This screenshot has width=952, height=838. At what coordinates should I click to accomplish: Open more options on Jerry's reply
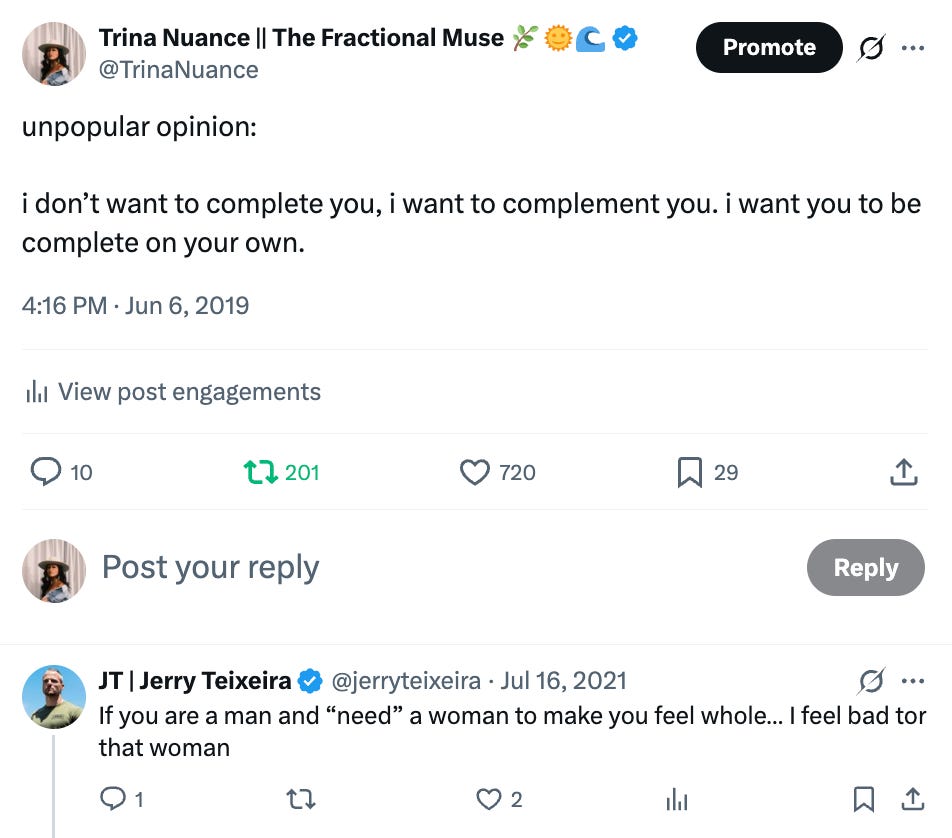913,681
